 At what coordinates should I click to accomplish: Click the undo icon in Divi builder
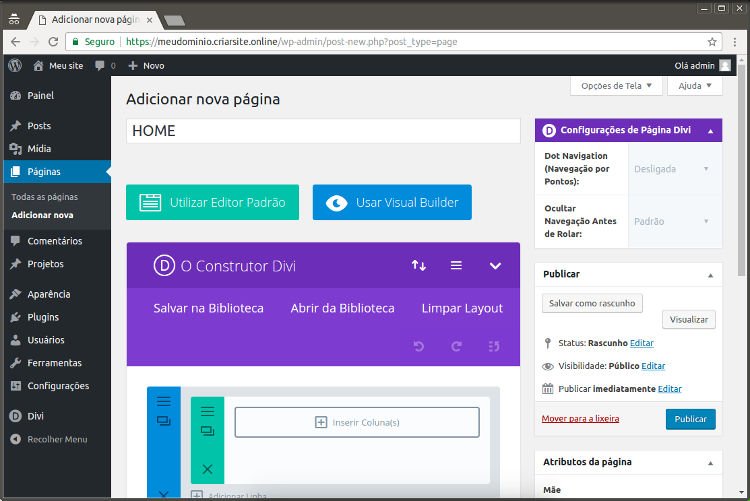pos(419,346)
